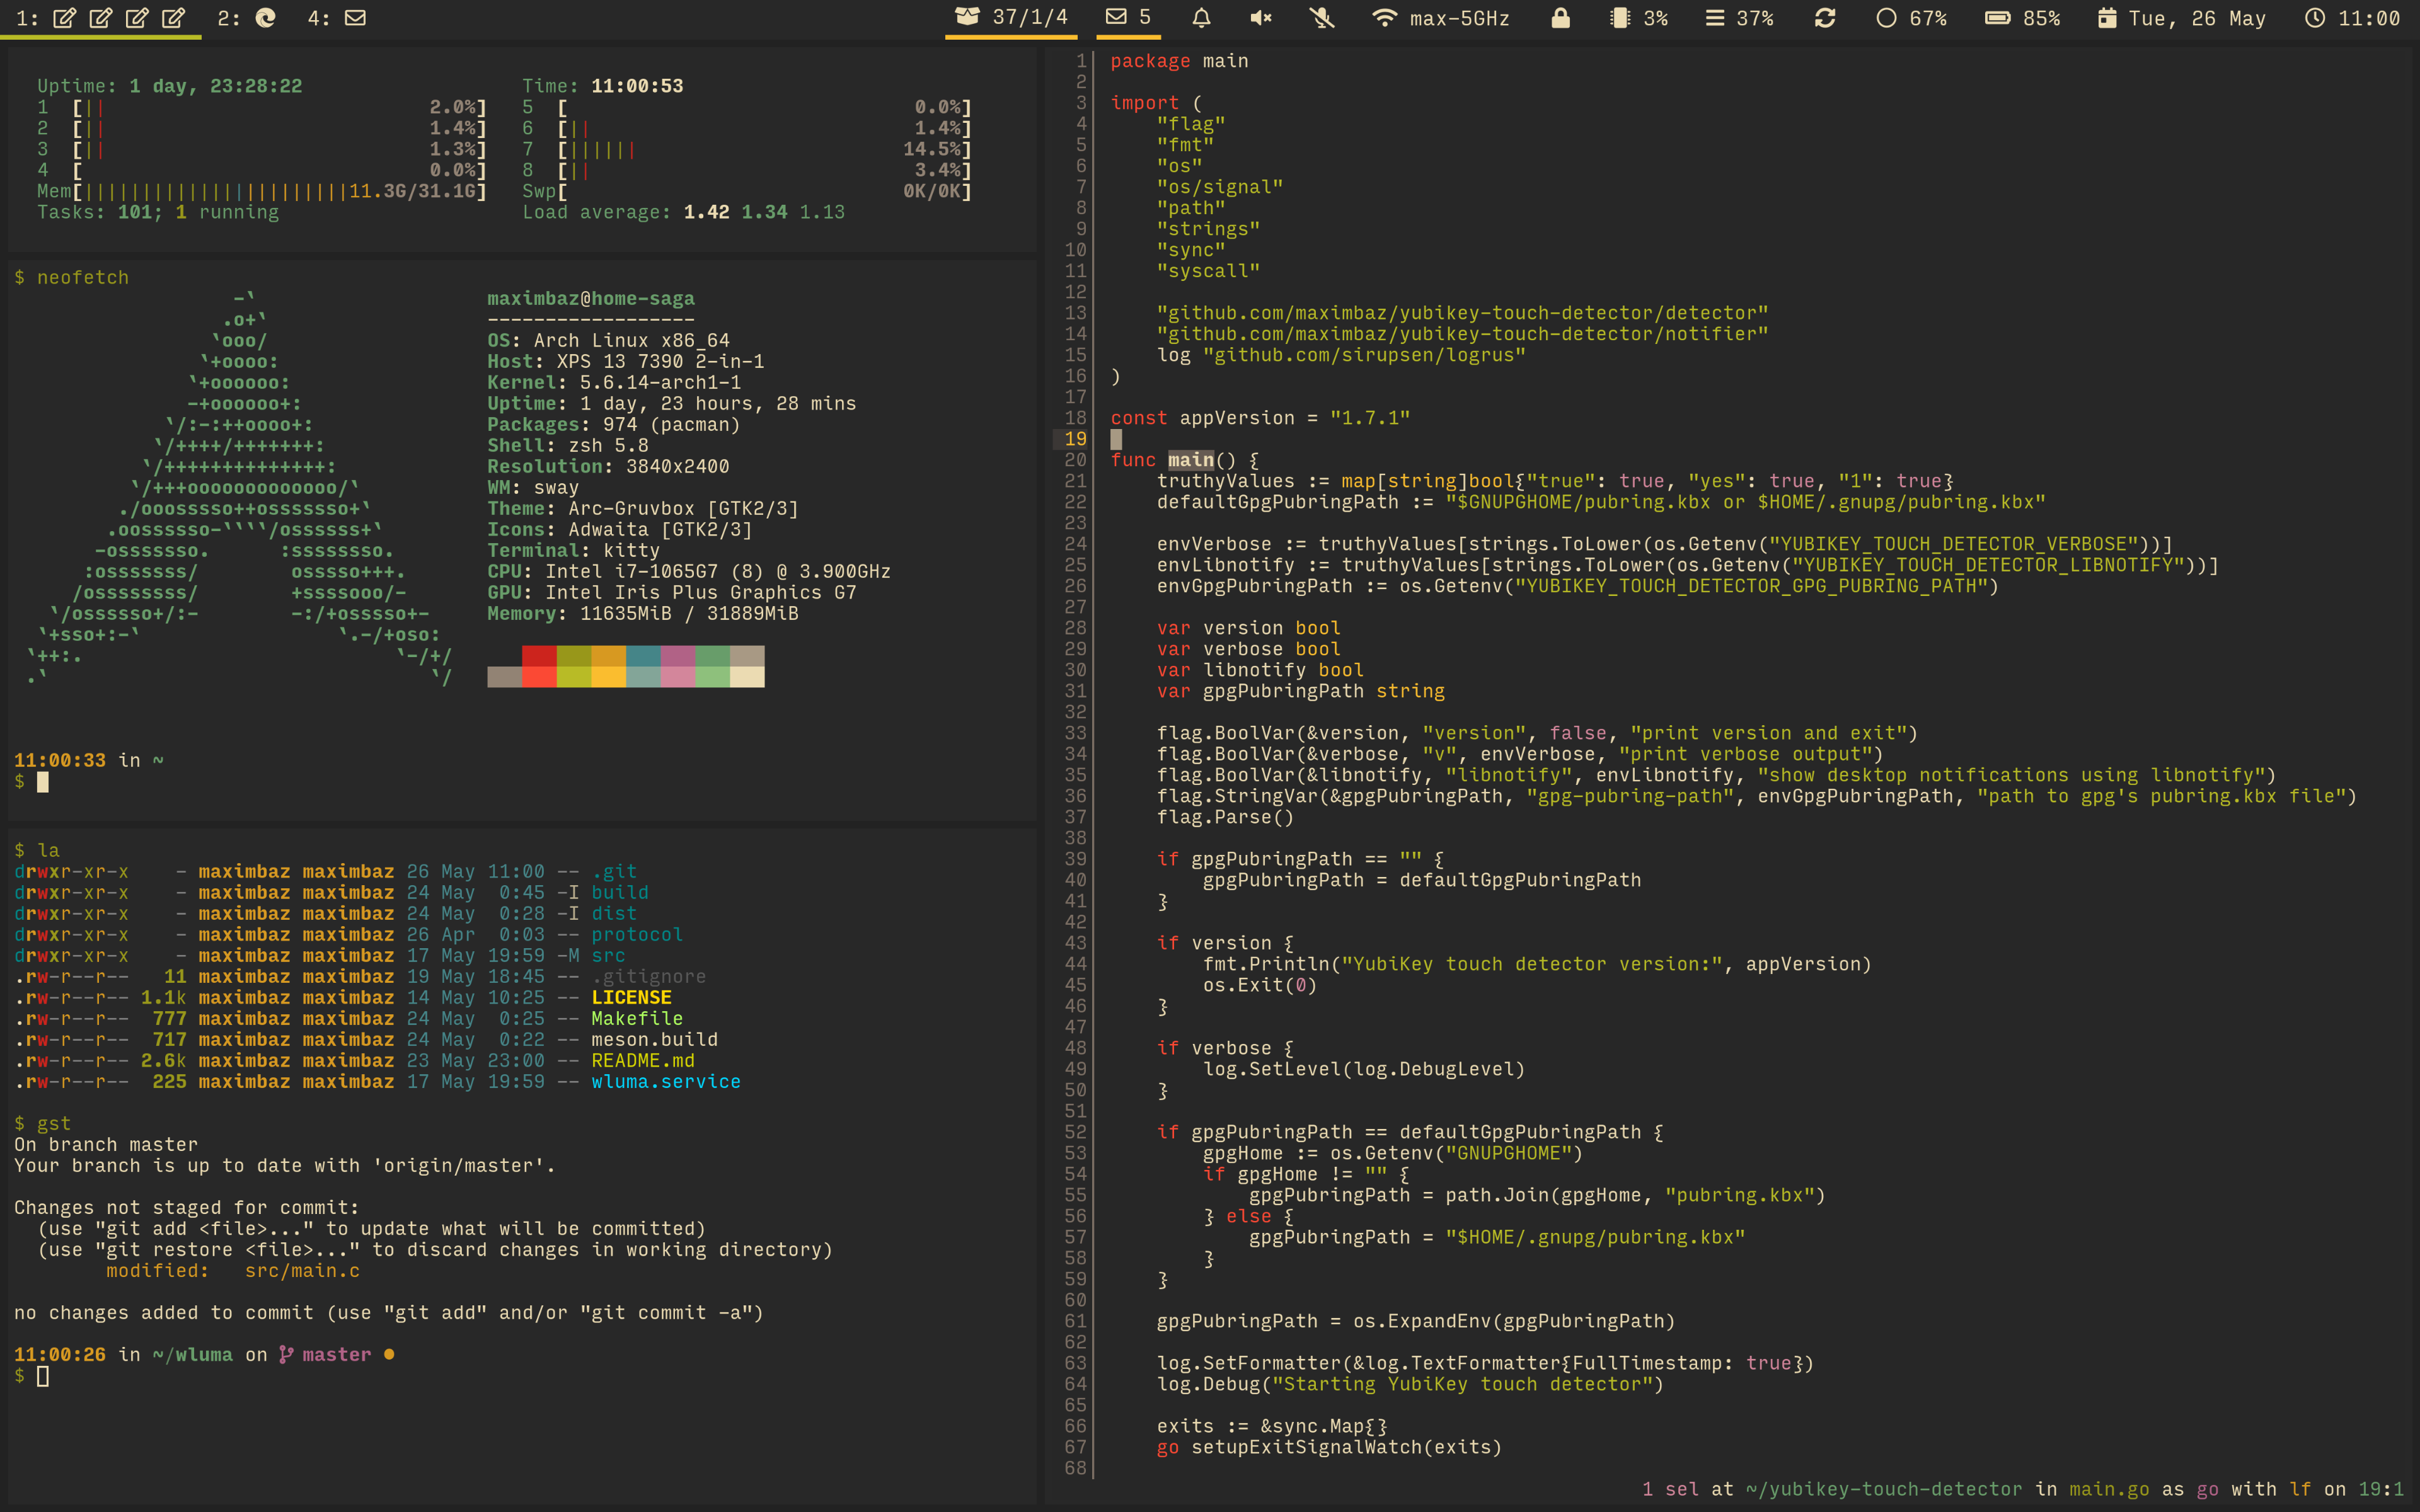Click the '67%' brightness value
Image resolution: width=2420 pixels, height=1512 pixels.
coord(1928,18)
